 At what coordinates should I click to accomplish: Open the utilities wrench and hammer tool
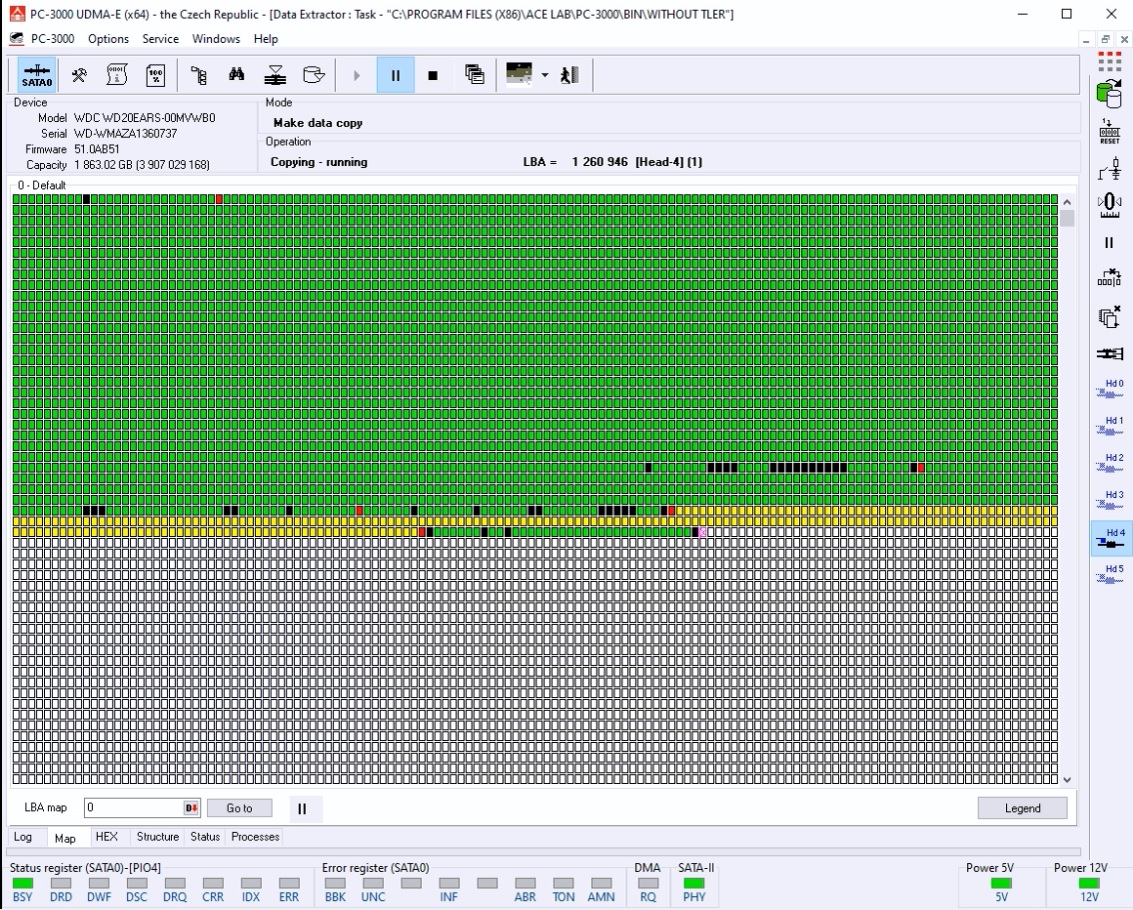click(79, 75)
